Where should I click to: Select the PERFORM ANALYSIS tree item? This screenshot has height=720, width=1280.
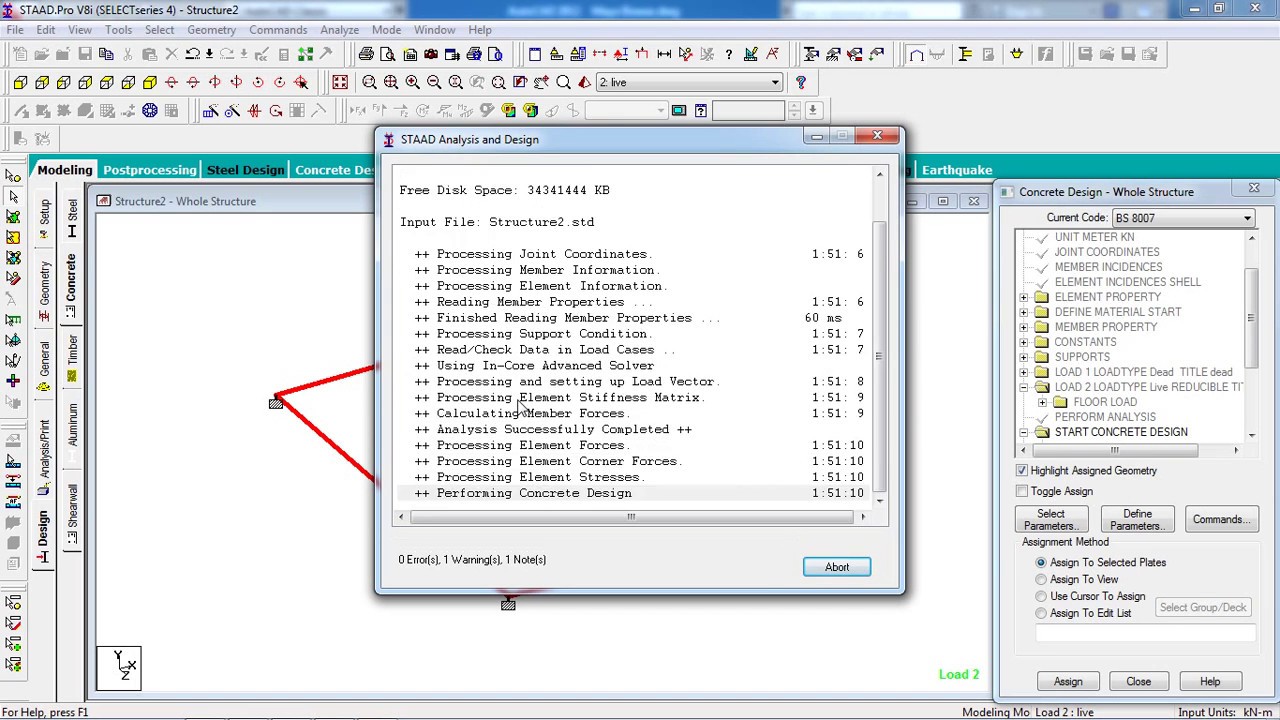point(1105,417)
